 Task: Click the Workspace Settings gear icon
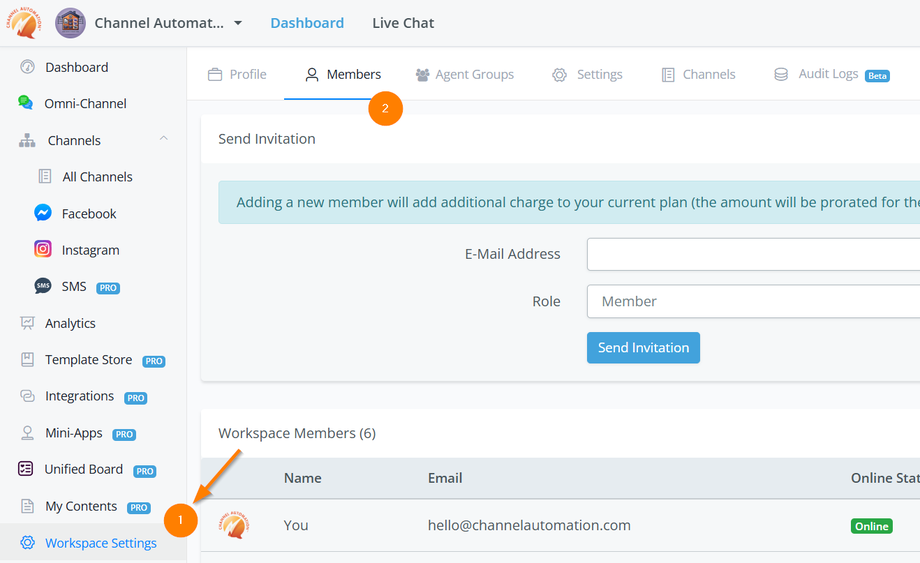(27, 543)
